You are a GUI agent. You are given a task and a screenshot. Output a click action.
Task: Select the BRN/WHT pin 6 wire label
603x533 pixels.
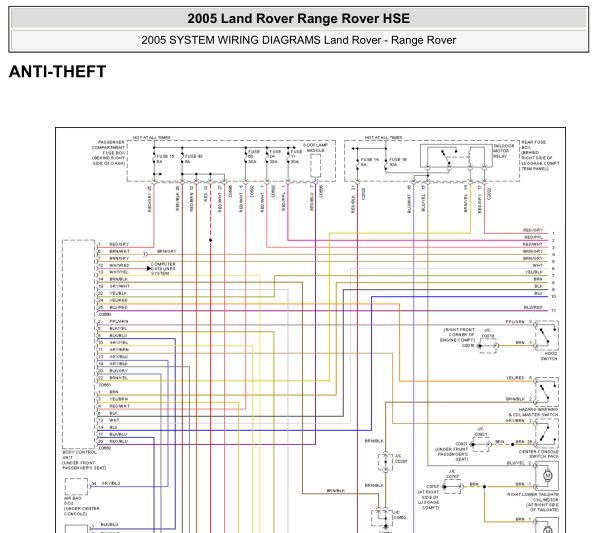[x=119, y=251]
